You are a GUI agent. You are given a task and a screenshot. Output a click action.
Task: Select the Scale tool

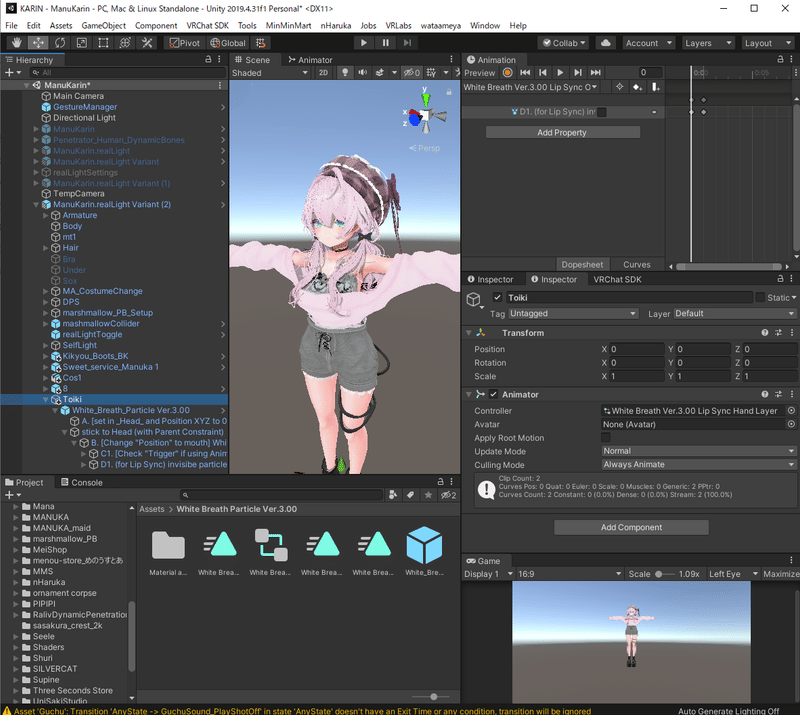point(82,43)
